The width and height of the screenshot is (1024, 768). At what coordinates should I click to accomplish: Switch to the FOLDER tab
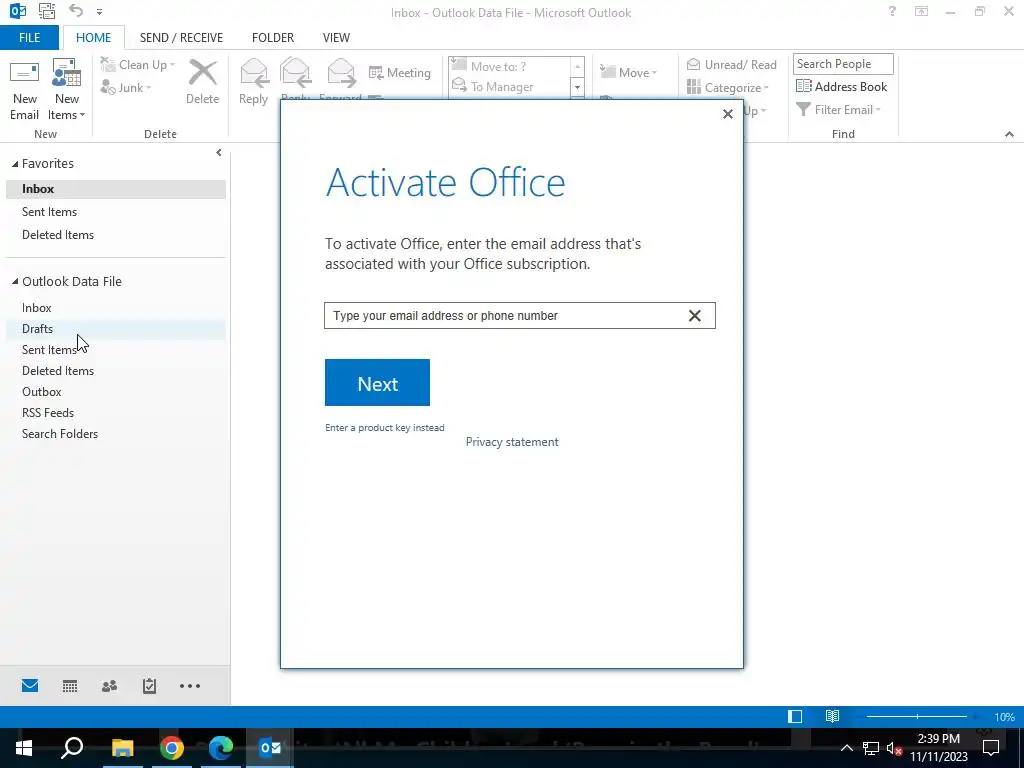coord(273,37)
